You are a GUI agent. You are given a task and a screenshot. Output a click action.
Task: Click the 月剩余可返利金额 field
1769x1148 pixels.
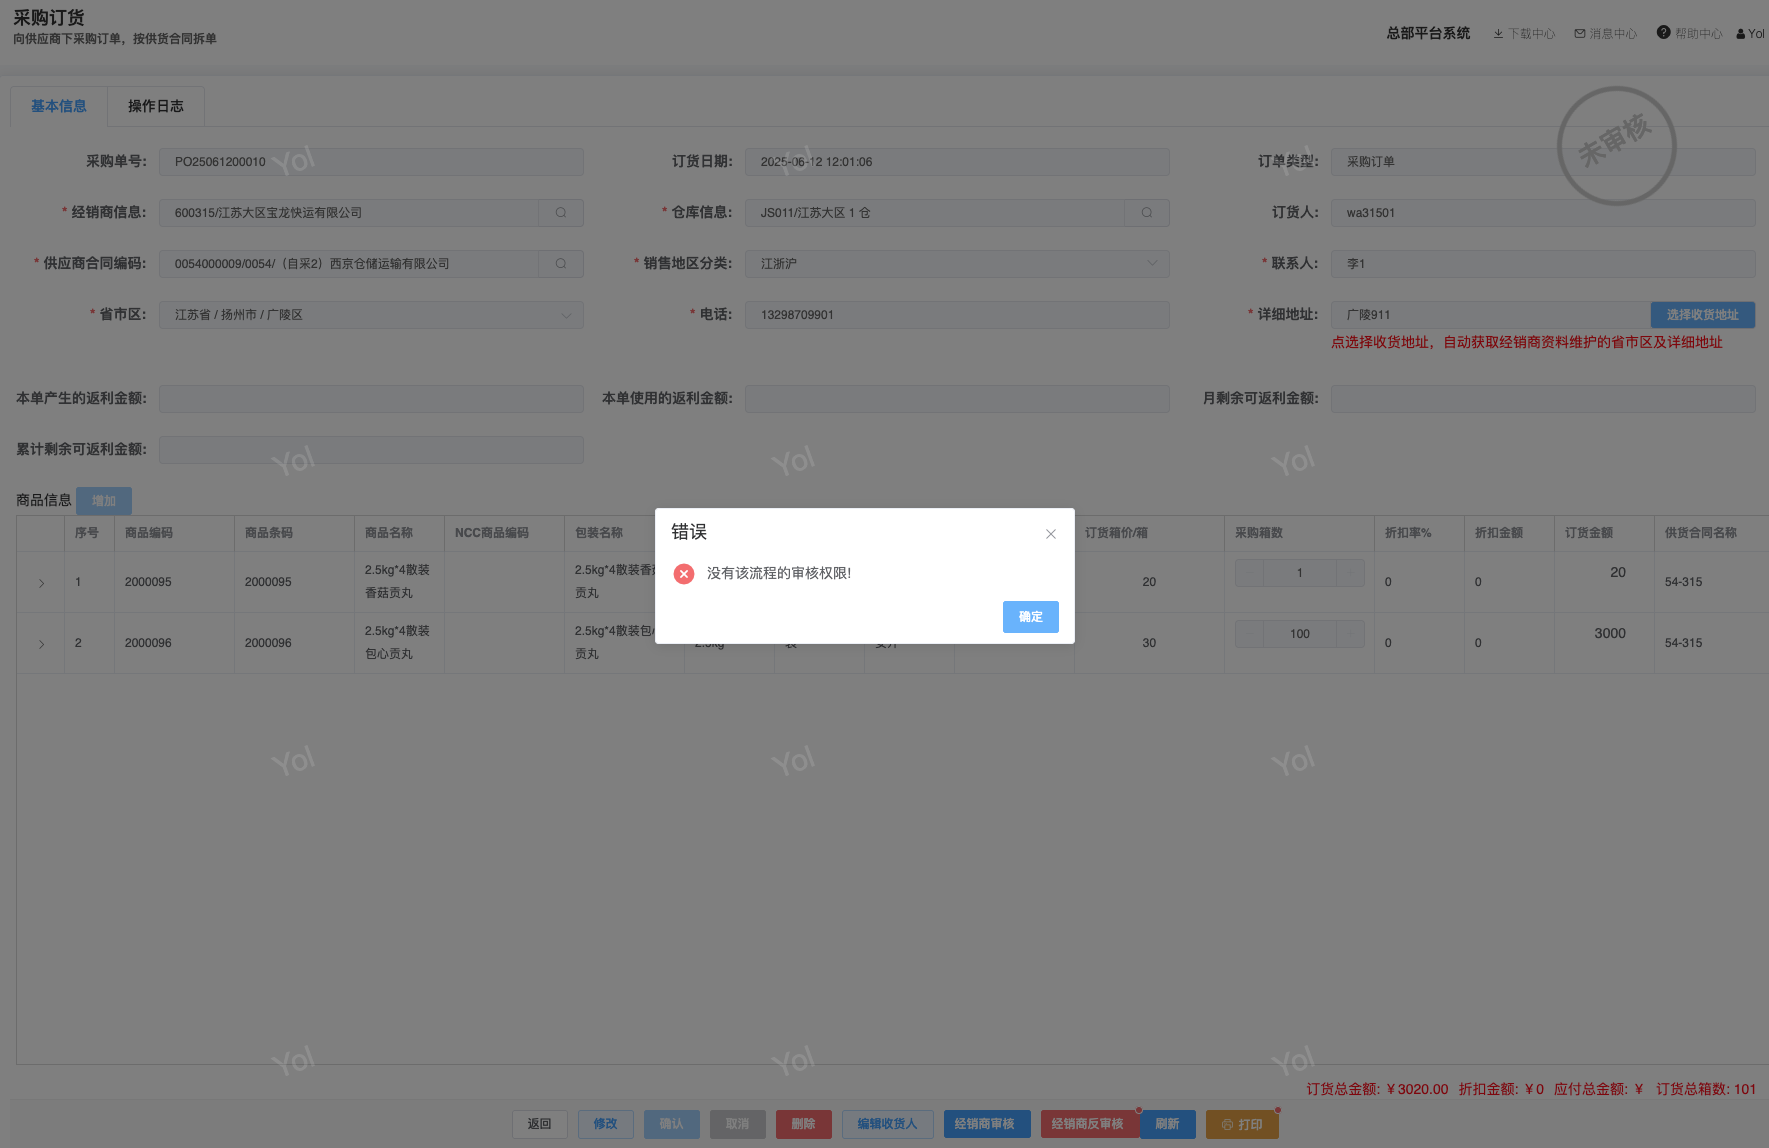point(1543,399)
